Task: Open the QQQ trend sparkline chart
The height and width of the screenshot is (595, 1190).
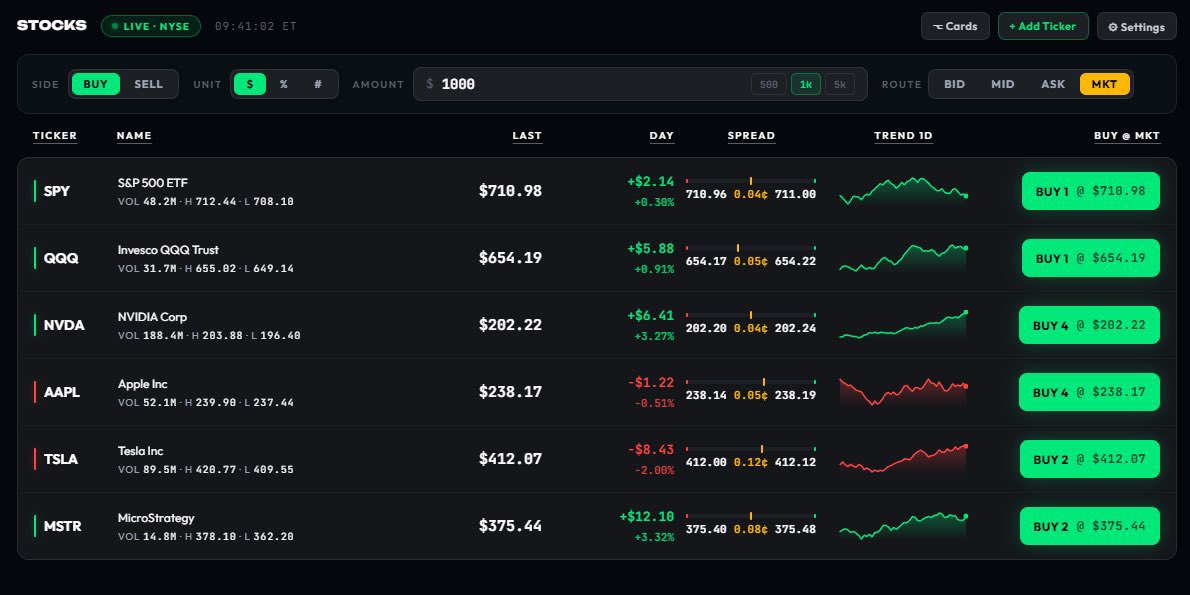Action: pos(903,258)
